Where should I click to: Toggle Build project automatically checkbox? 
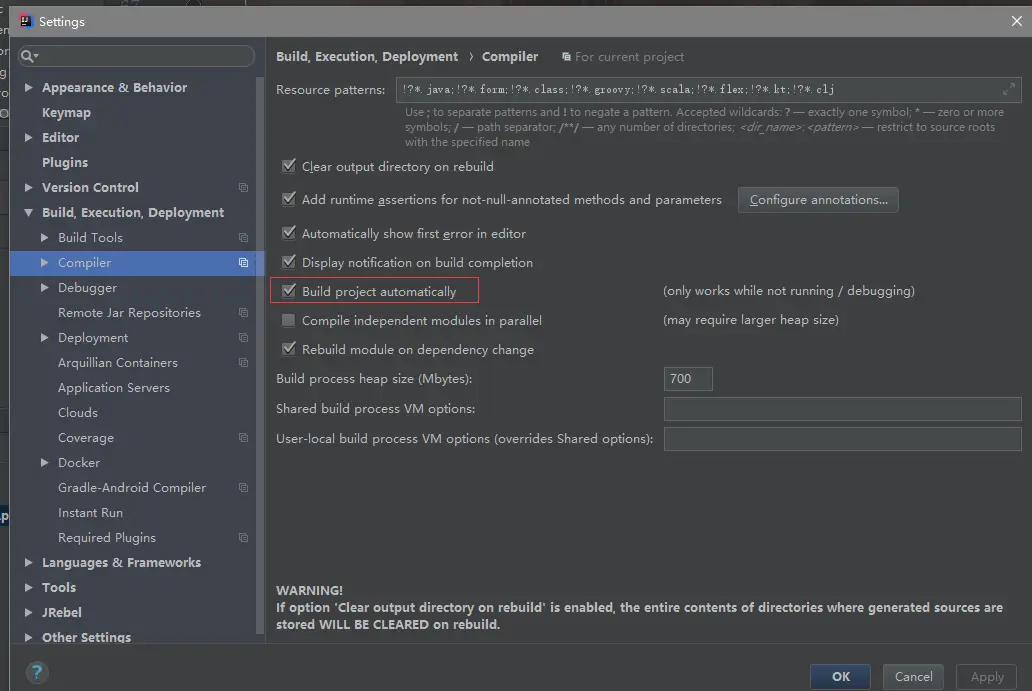click(x=288, y=291)
